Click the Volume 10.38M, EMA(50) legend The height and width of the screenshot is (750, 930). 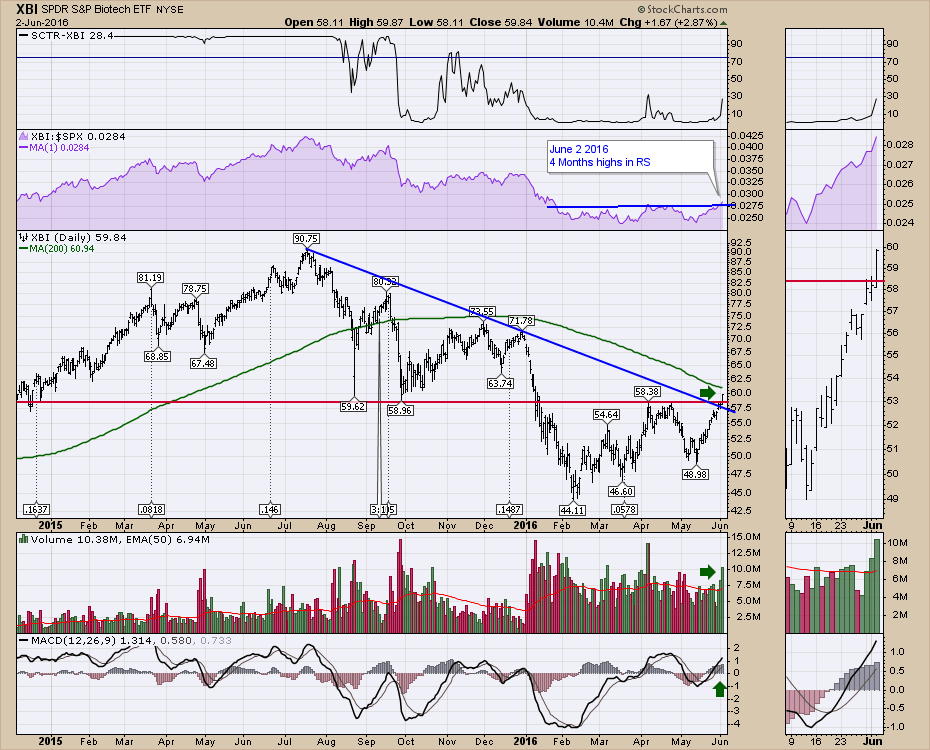coord(115,540)
